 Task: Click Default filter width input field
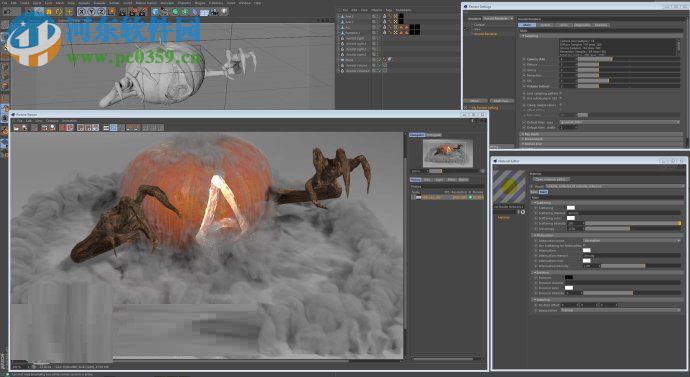[x=568, y=127]
